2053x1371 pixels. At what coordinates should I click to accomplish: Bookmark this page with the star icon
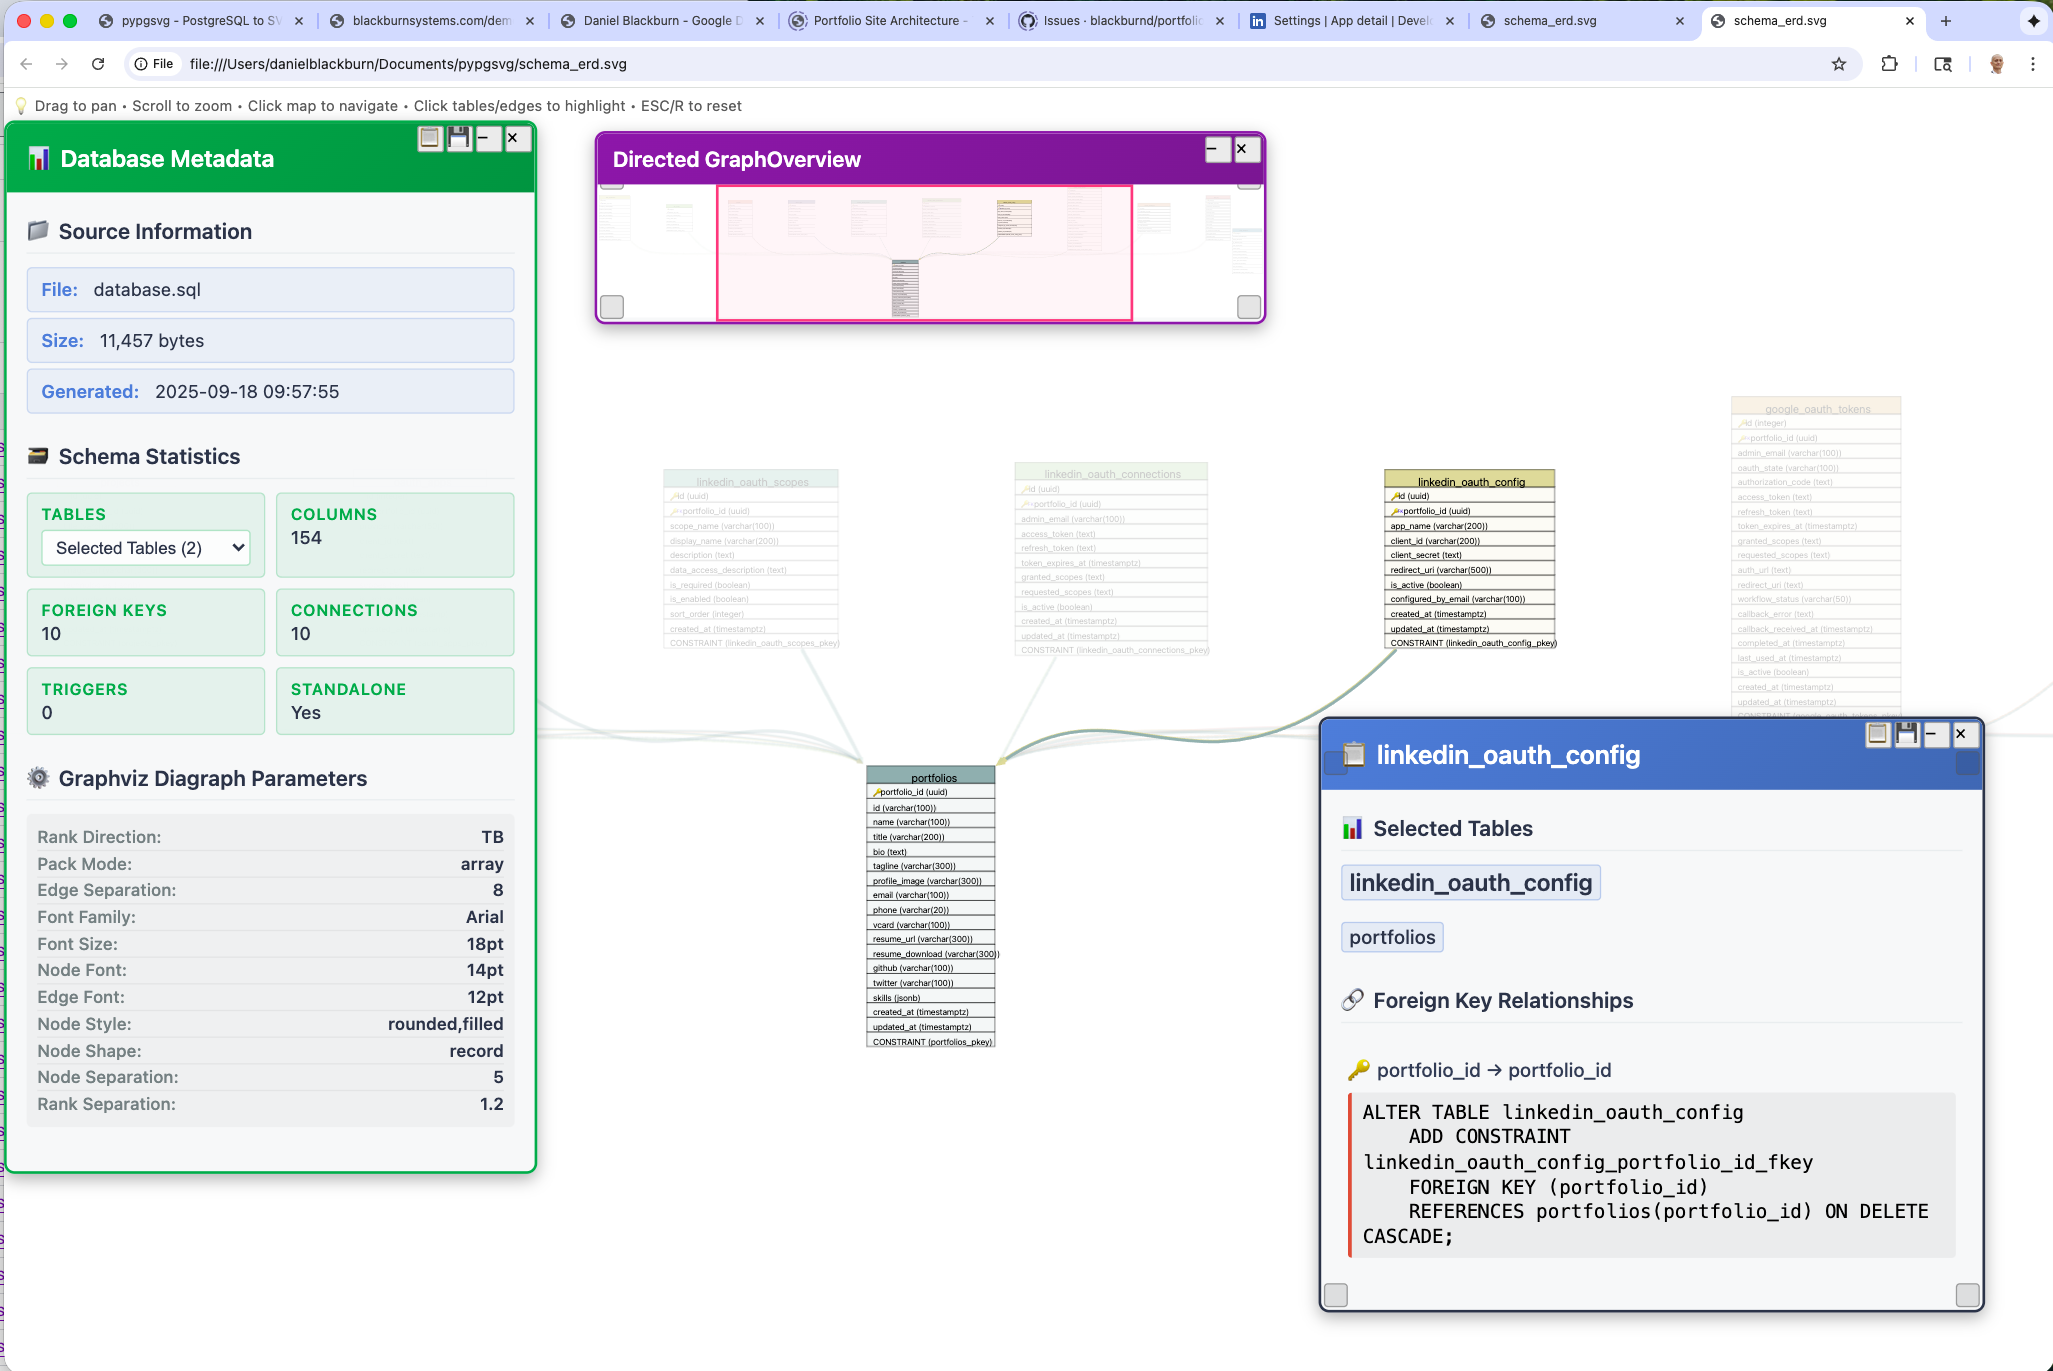(x=1839, y=64)
